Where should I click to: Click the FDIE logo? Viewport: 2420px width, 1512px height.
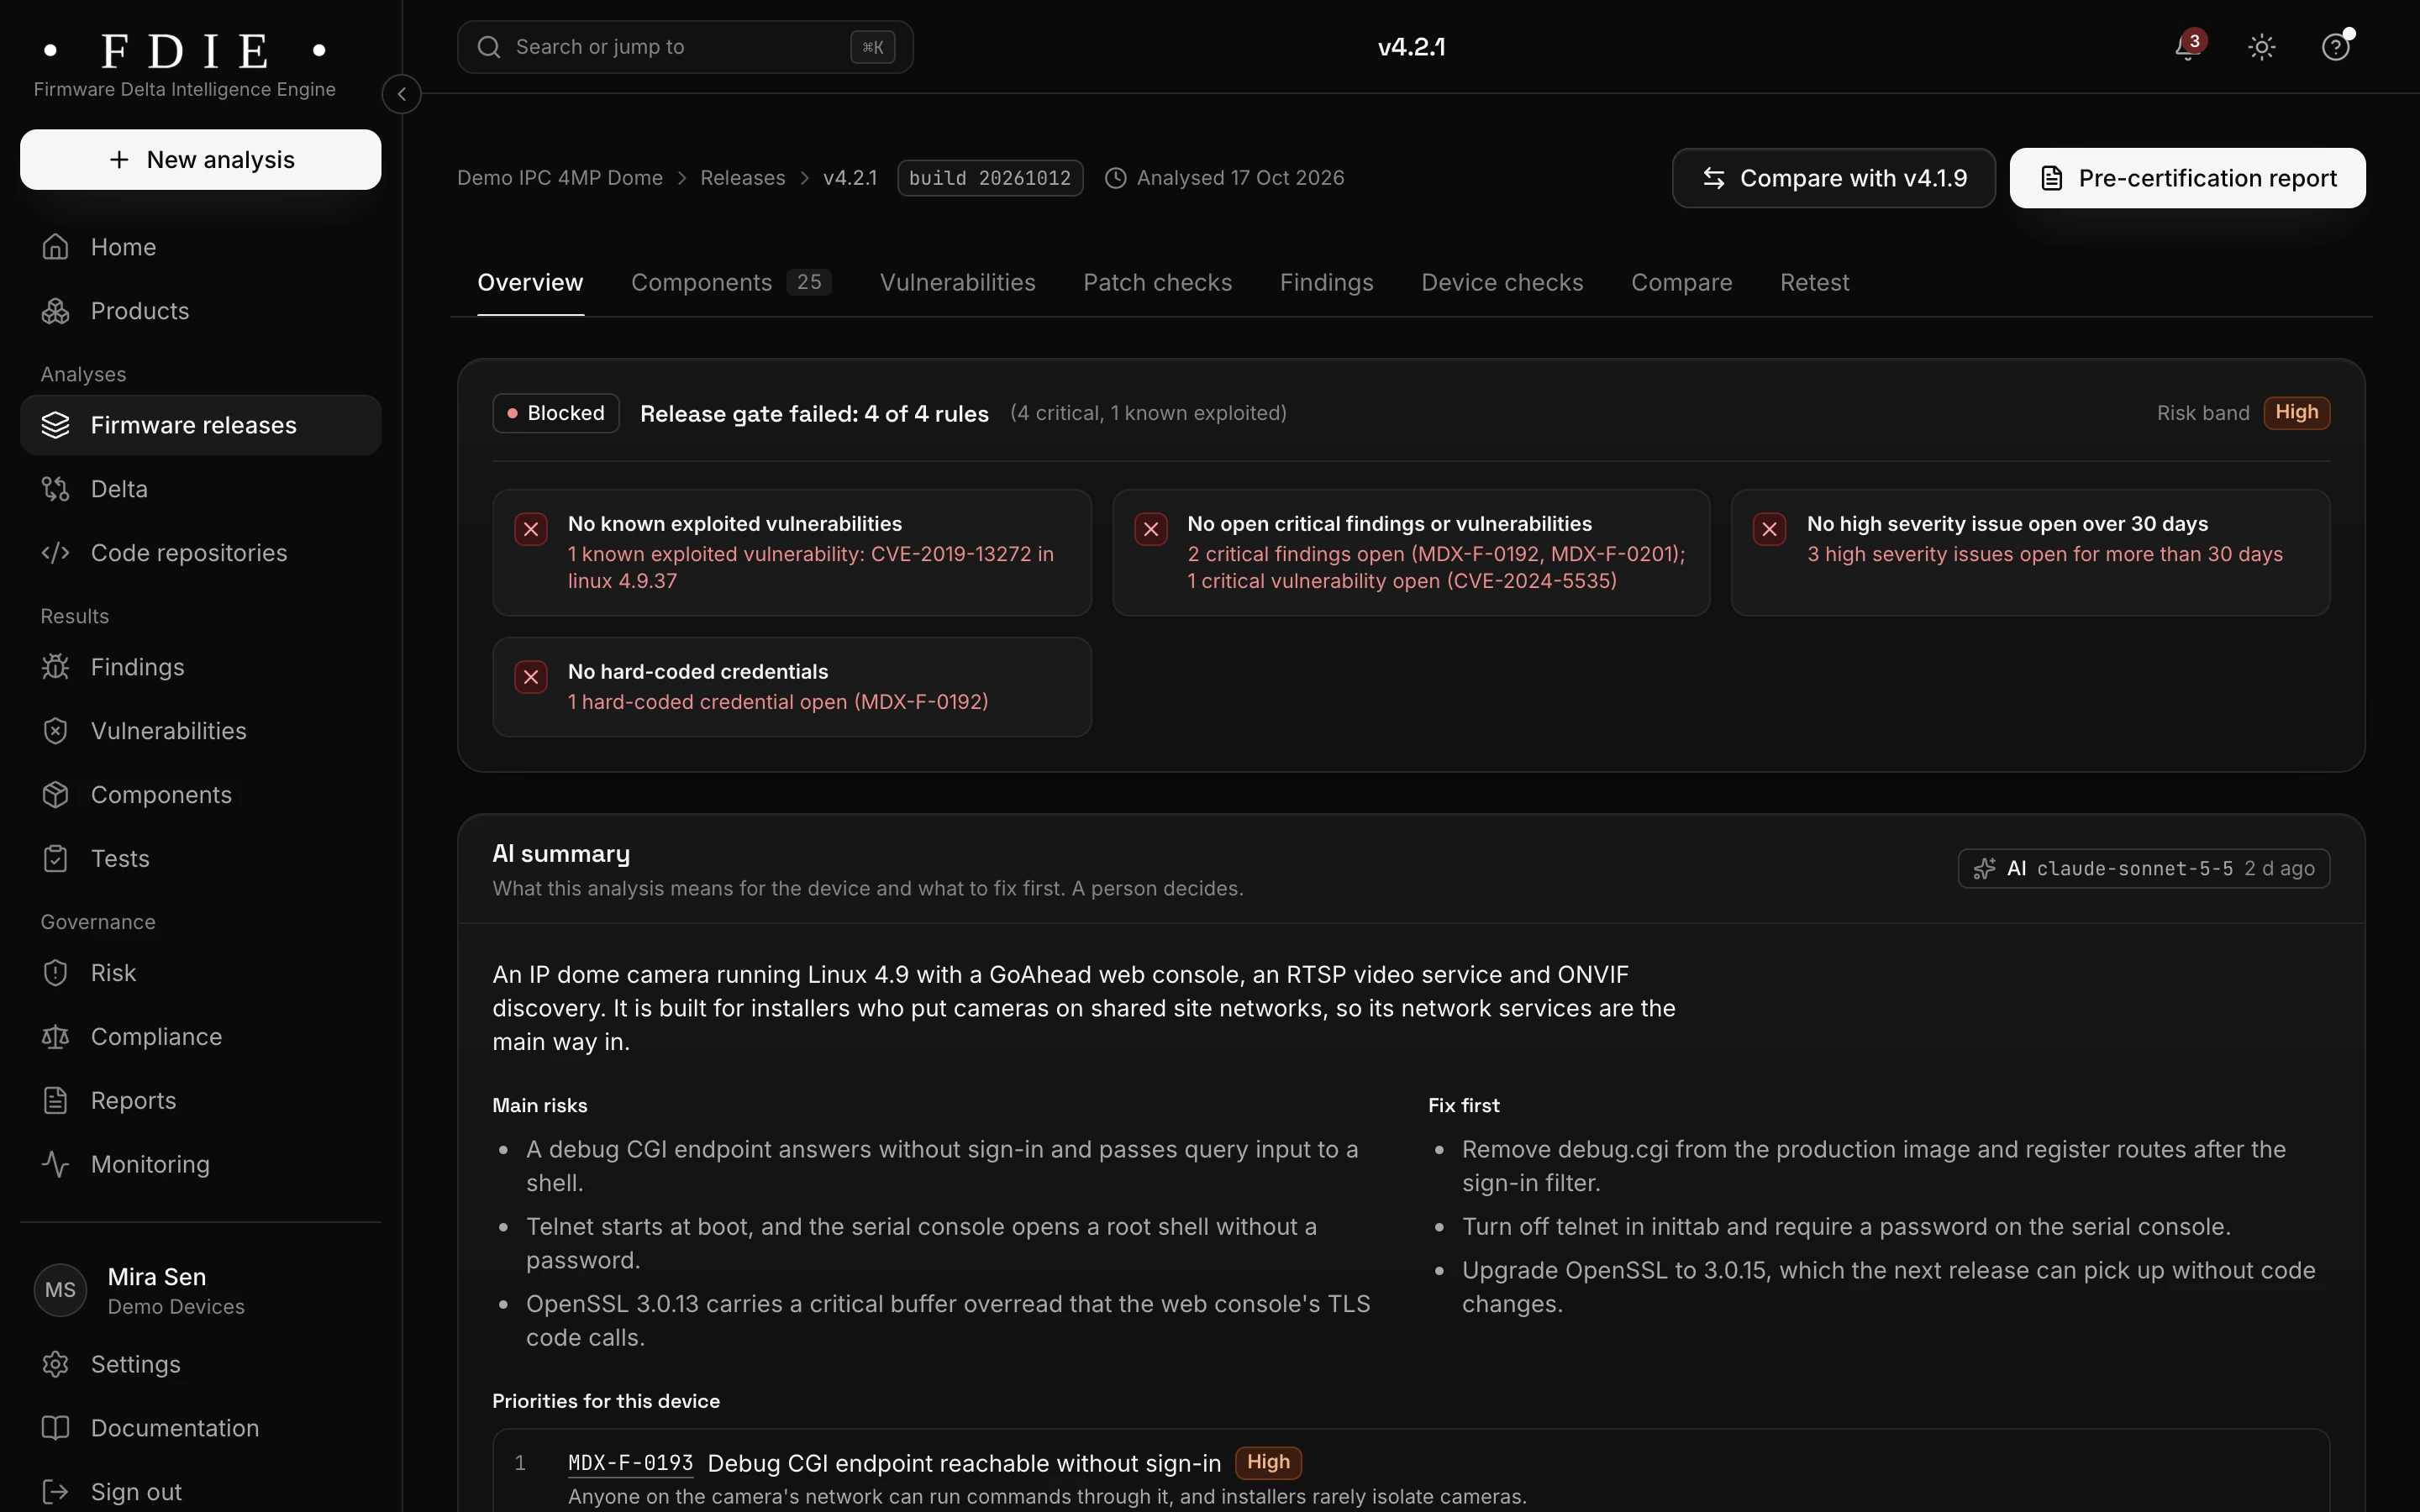click(x=185, y=50)
